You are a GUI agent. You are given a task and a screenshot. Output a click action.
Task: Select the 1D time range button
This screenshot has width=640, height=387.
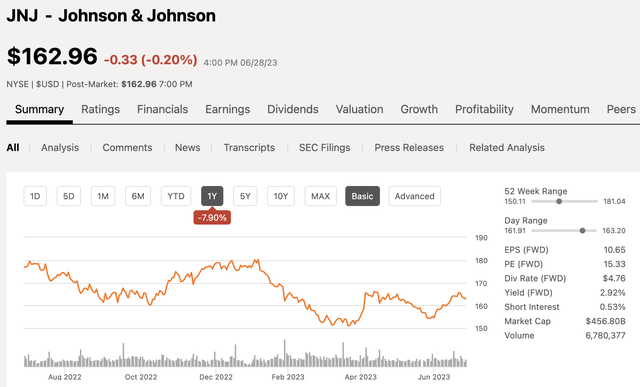tap(35, 196)
